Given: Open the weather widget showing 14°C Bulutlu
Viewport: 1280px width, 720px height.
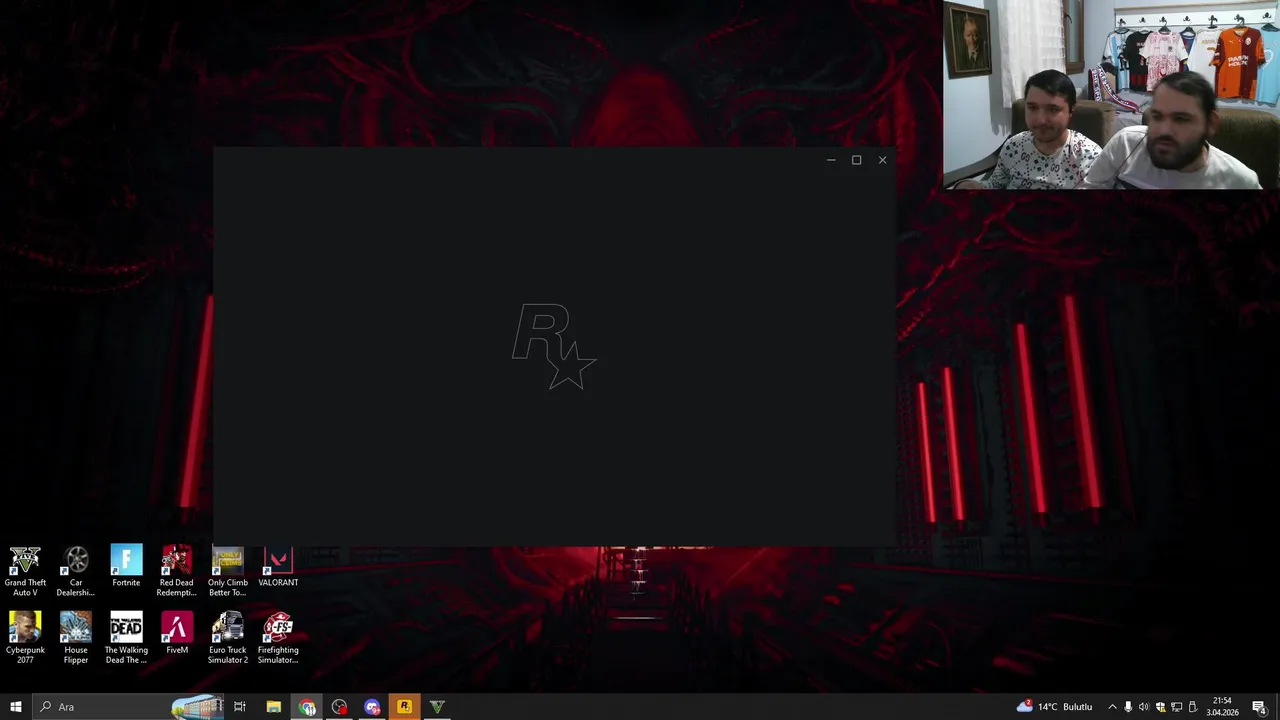Looking at the screenshot, I should [1056, 707].
